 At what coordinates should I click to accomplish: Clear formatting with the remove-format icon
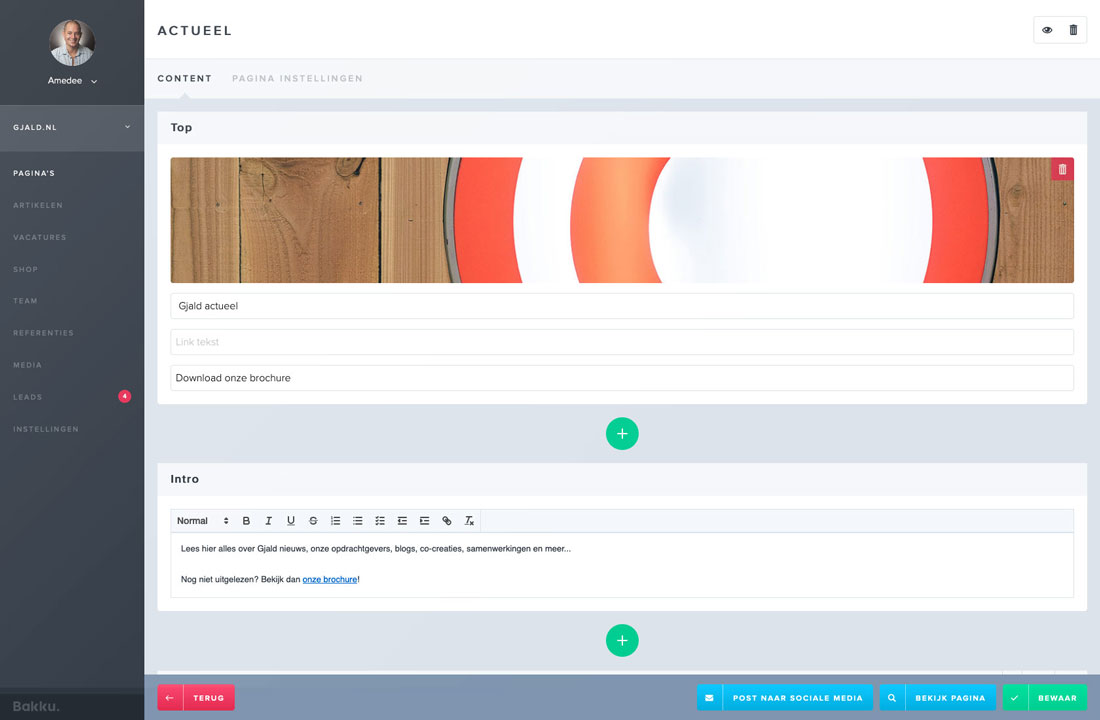(469, 520)
